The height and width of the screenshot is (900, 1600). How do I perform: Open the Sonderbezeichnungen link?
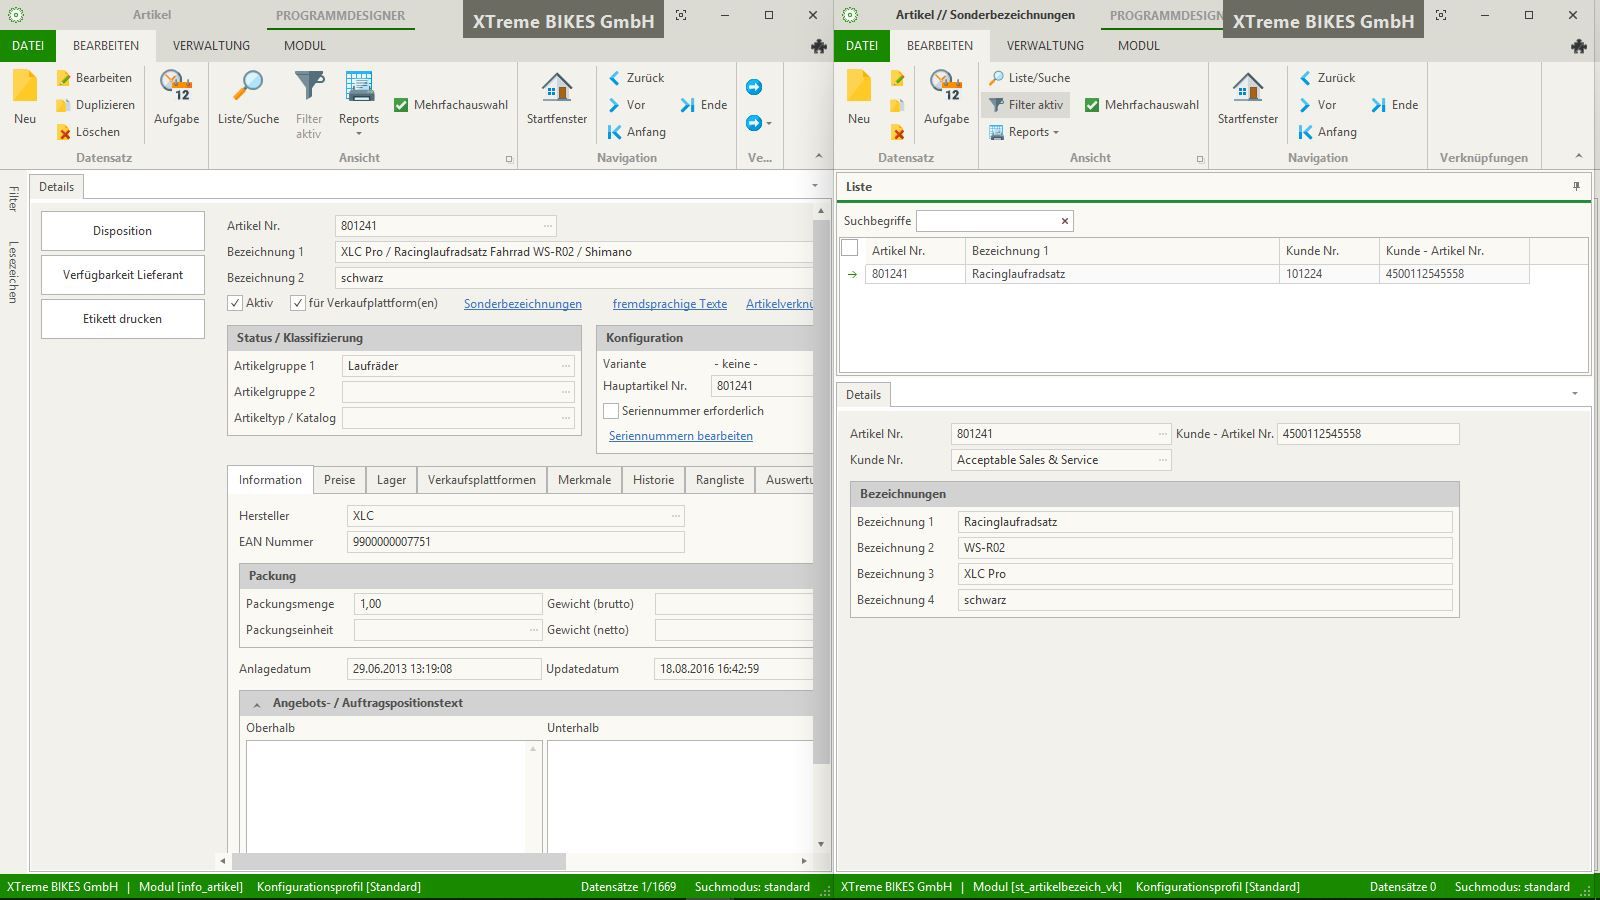pyautogui.click(x=522, y=304)
